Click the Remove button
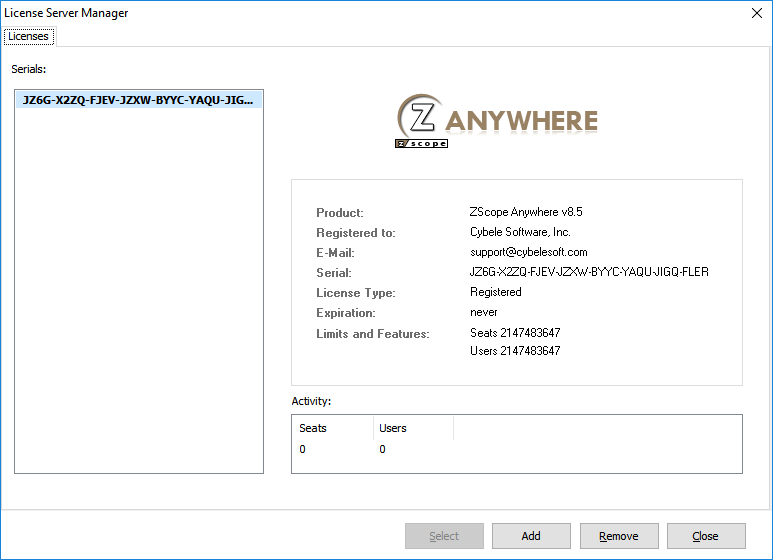The width and height of the screenshot is (773, 560). coord(619,536)
